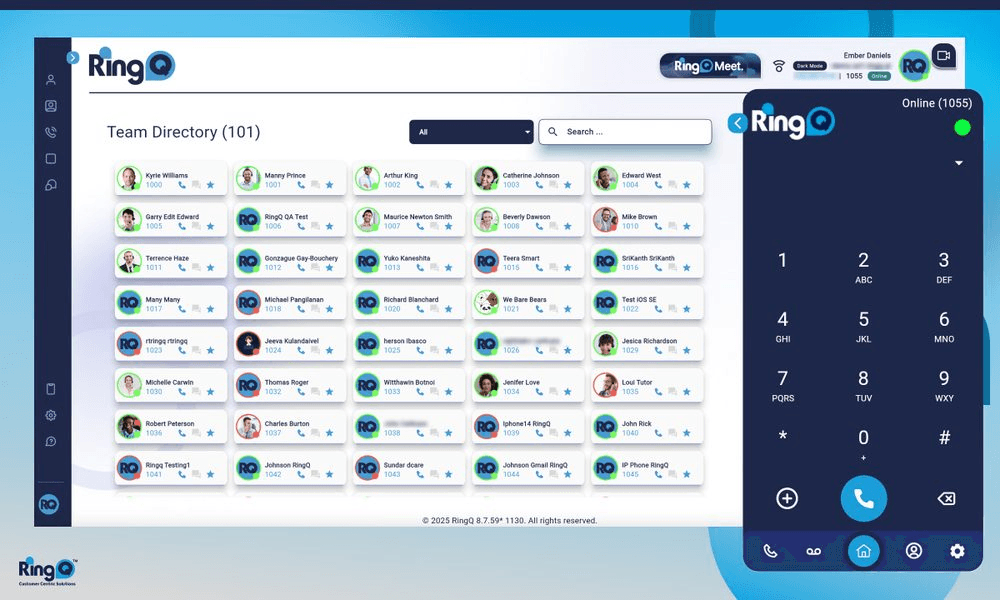The width and height of the screenshot is (1000, 600).
Task: Add a contact with the plus-circle icon
Action: coord(787,499)
